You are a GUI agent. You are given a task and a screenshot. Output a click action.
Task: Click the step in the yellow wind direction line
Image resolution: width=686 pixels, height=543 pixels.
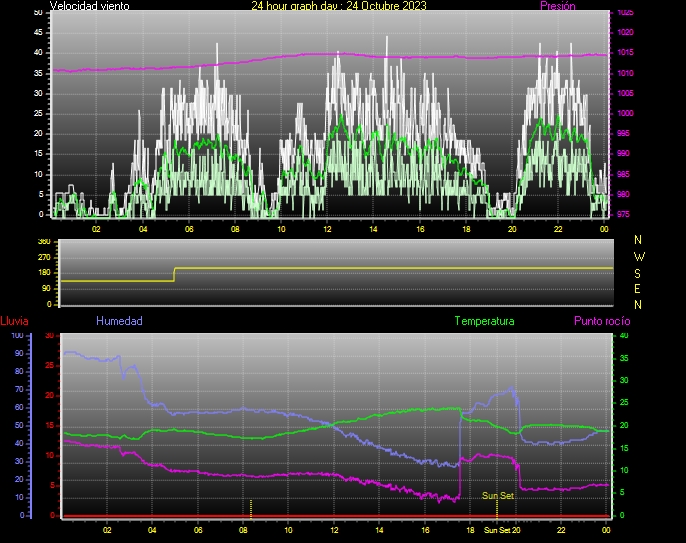(174, 274)
